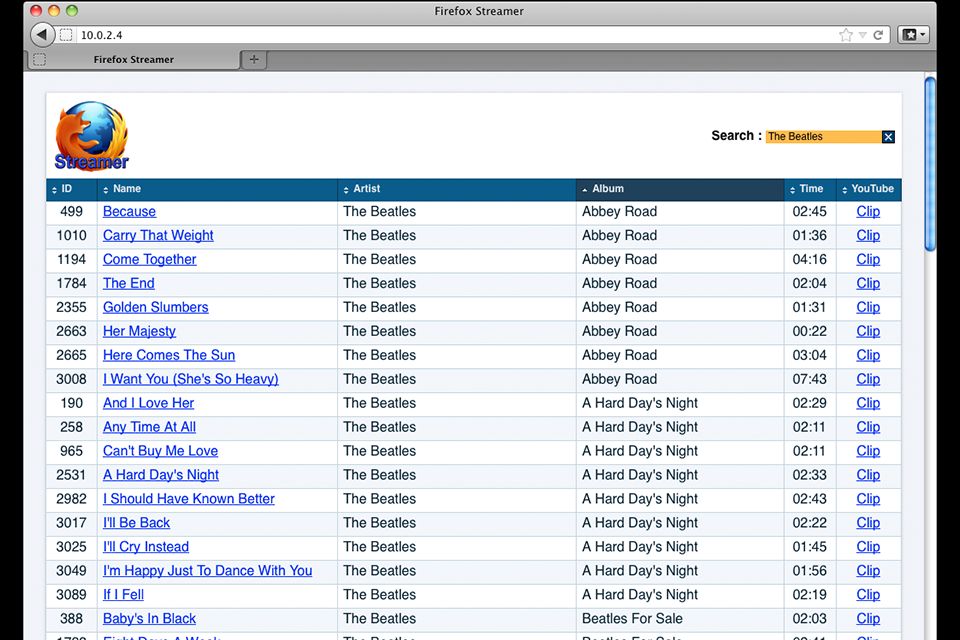The width and height of the screenshot is (960, 640).
Task: Select time cell 04:16
Action: tap(810, 260)
